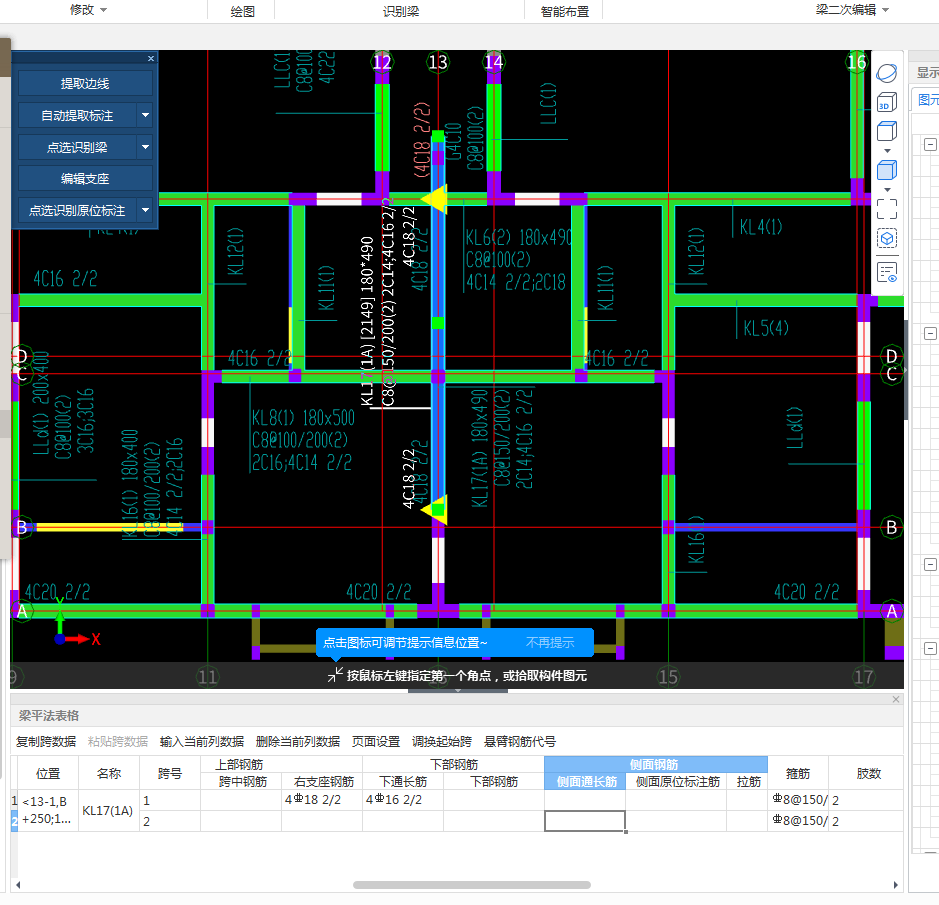
Task: Click the 右支座钢筋 cell with 4⌀18 2/2
Action: pos(322,800)
